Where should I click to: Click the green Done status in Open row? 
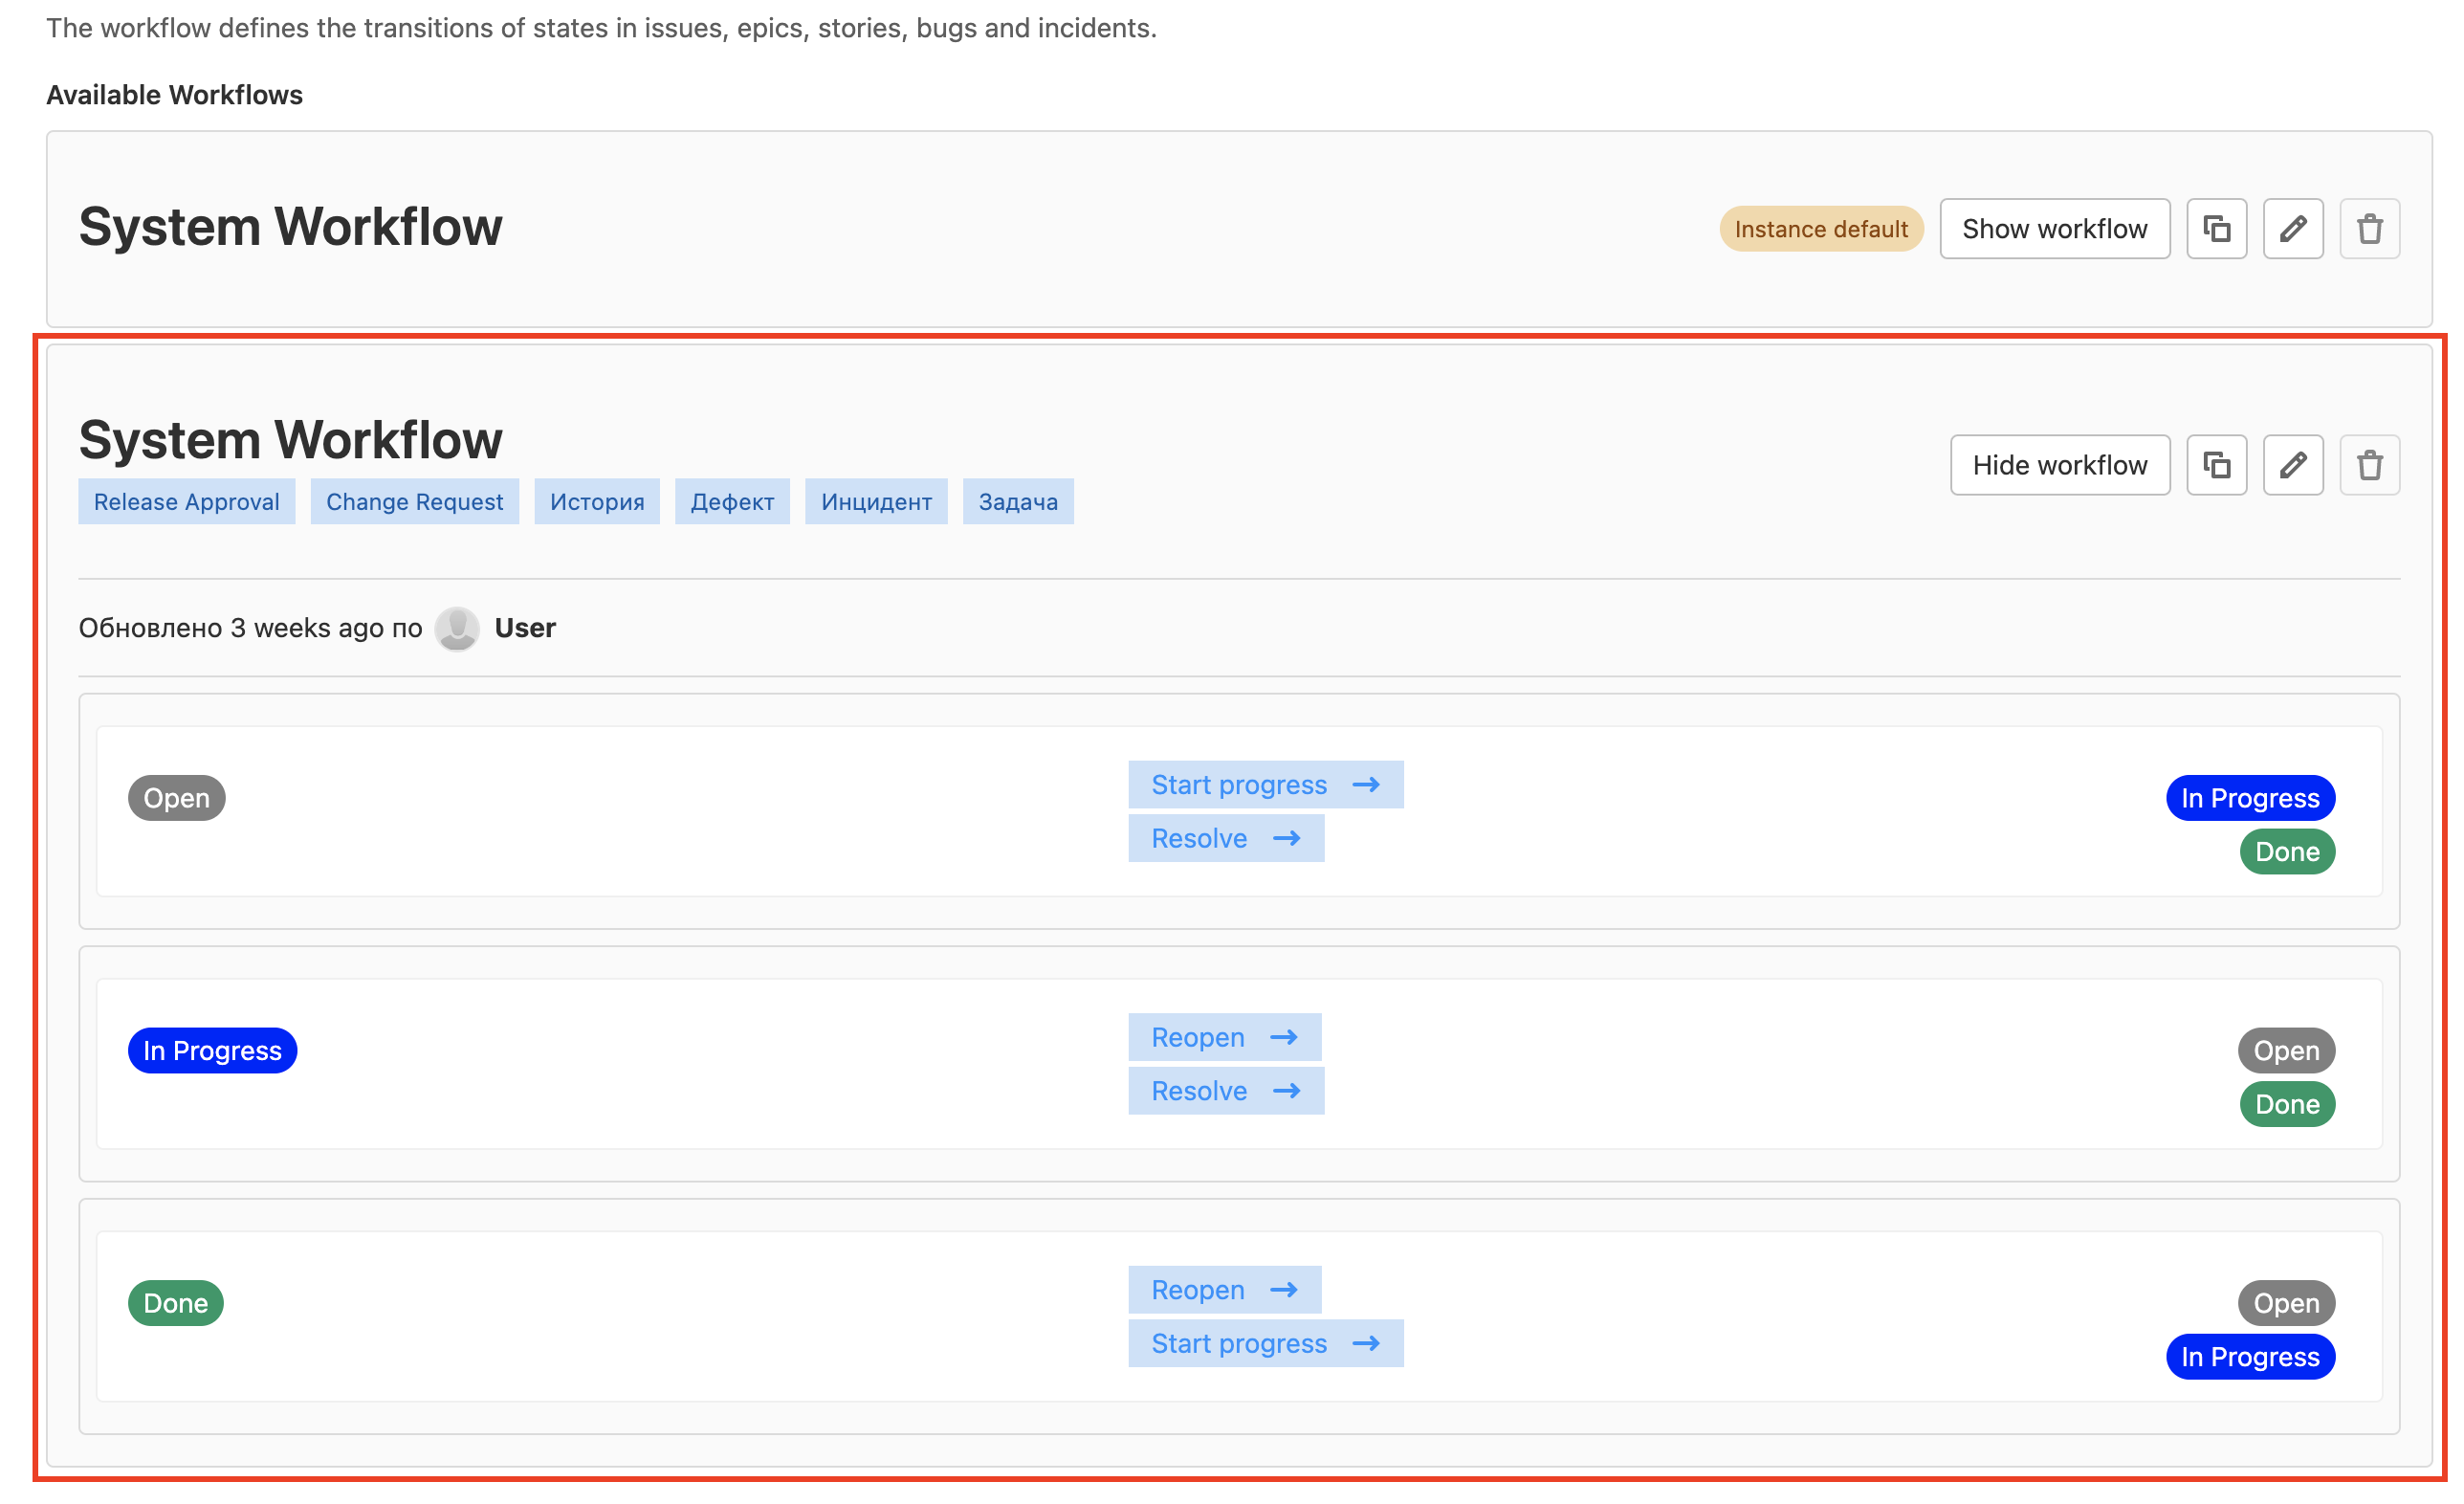tap(2286, 852)
